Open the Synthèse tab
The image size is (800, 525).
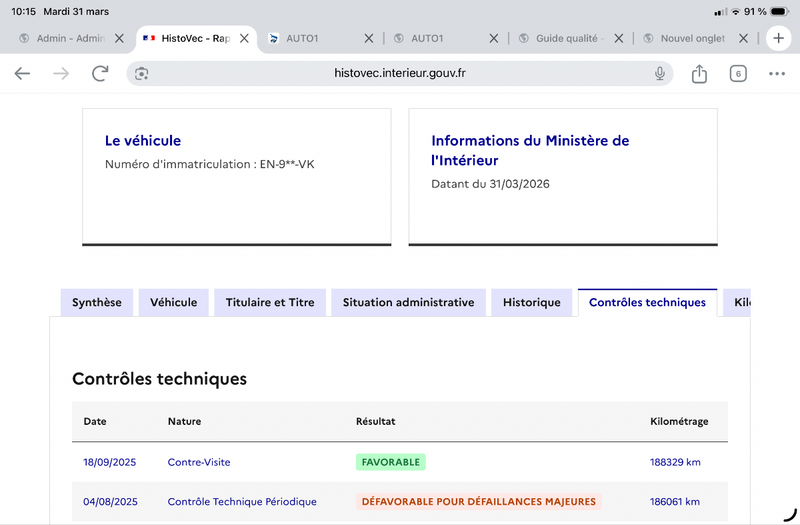click(97, 303)
